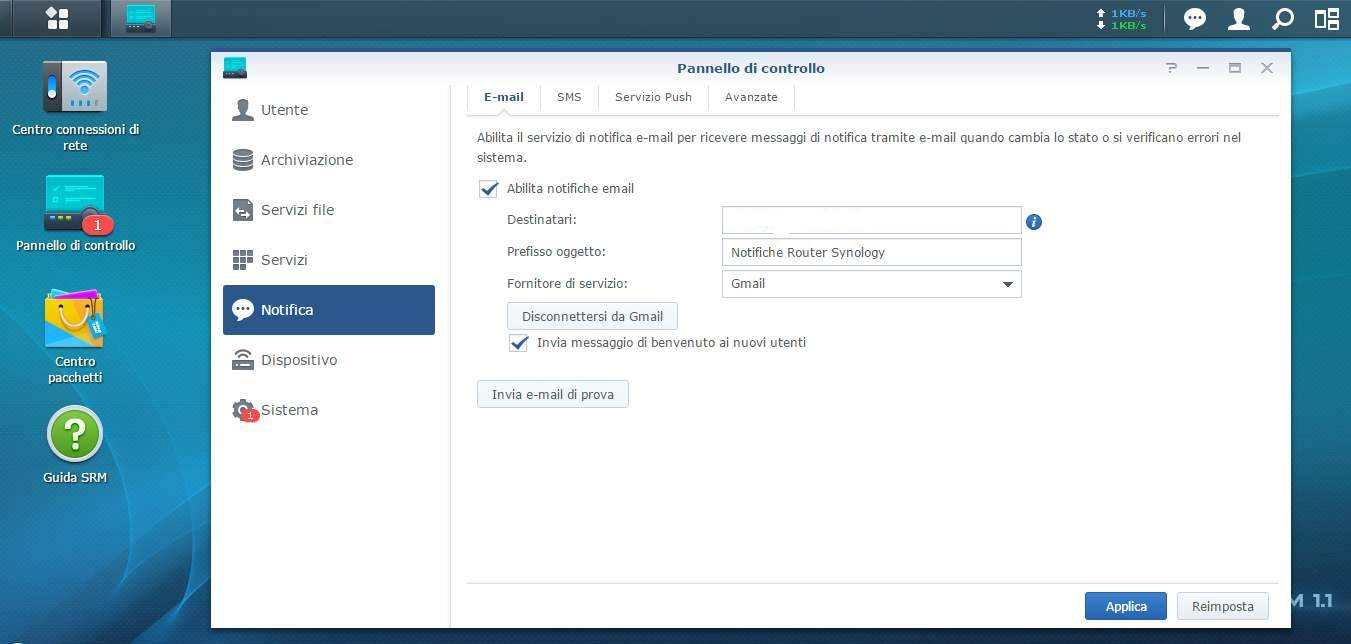Open Centro pacchetti desktop icon

tap(75, 337)
